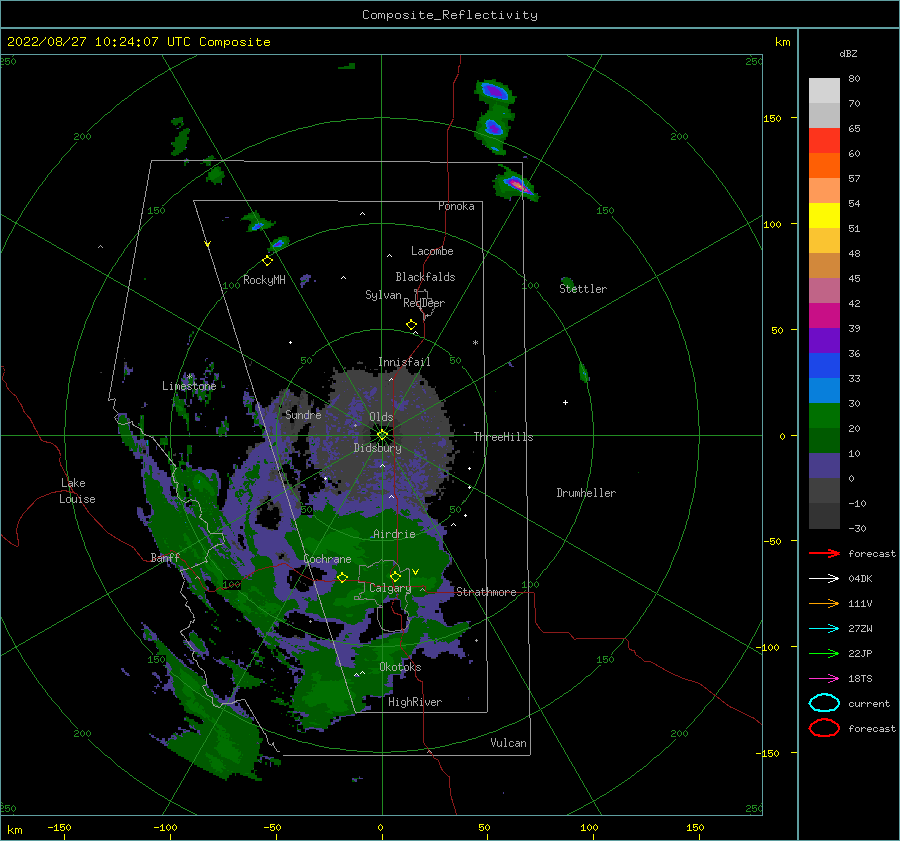Click the Stettler label
Screen dimensions: 900x841
point(583,289)
